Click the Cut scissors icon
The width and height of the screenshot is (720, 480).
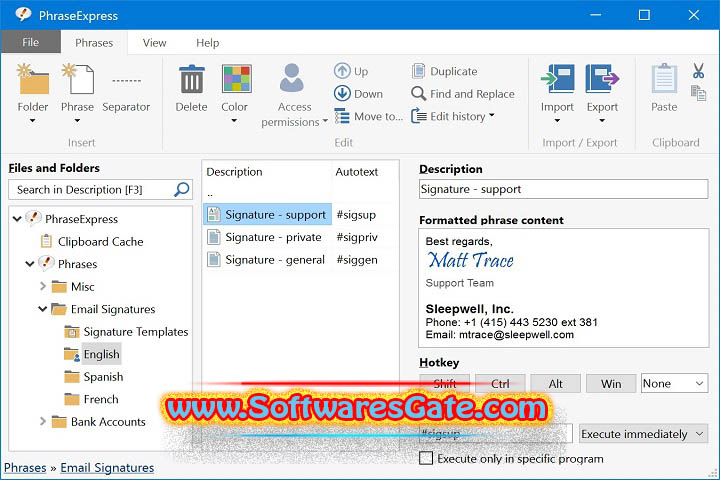pos(698,70)
